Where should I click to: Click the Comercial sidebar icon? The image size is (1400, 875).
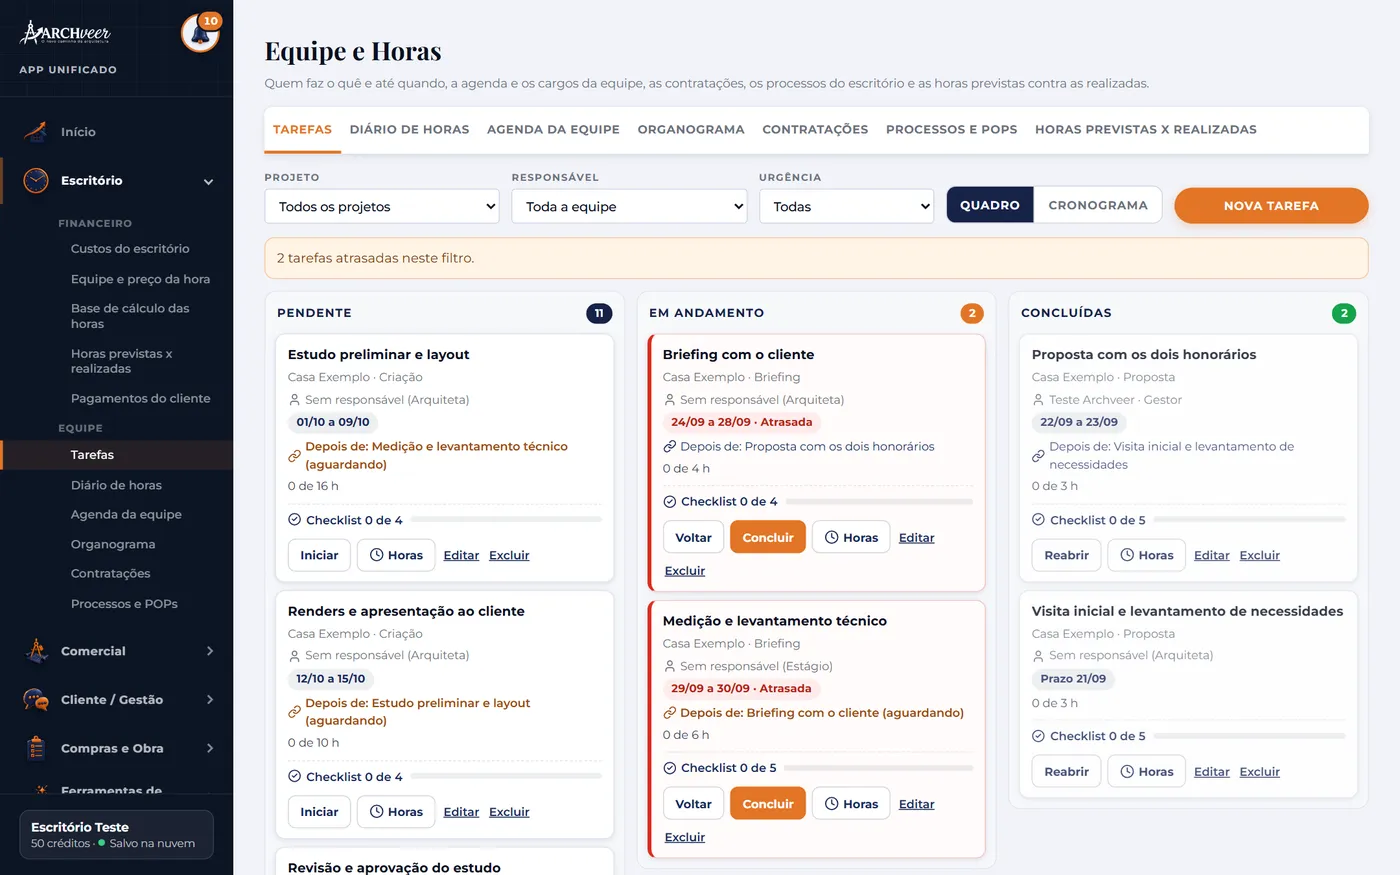(36, 651)
